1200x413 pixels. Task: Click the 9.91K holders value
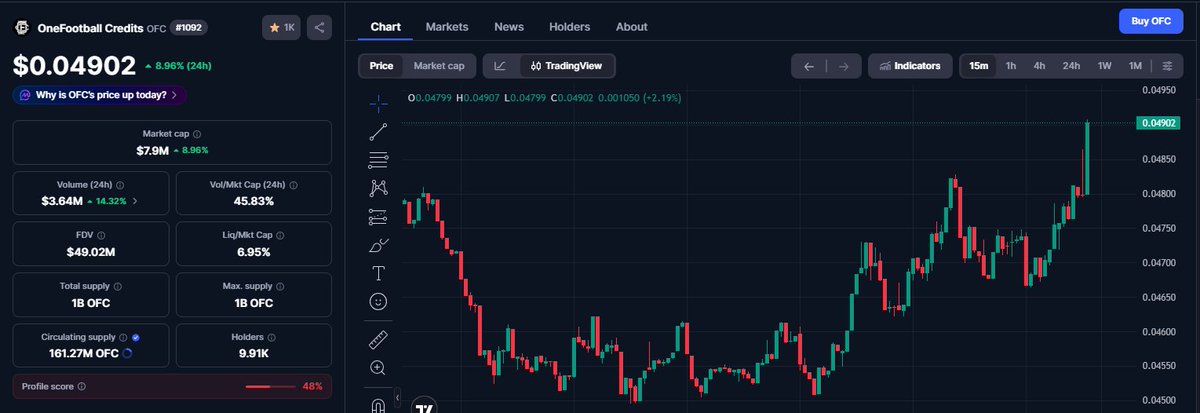(254, 354)
